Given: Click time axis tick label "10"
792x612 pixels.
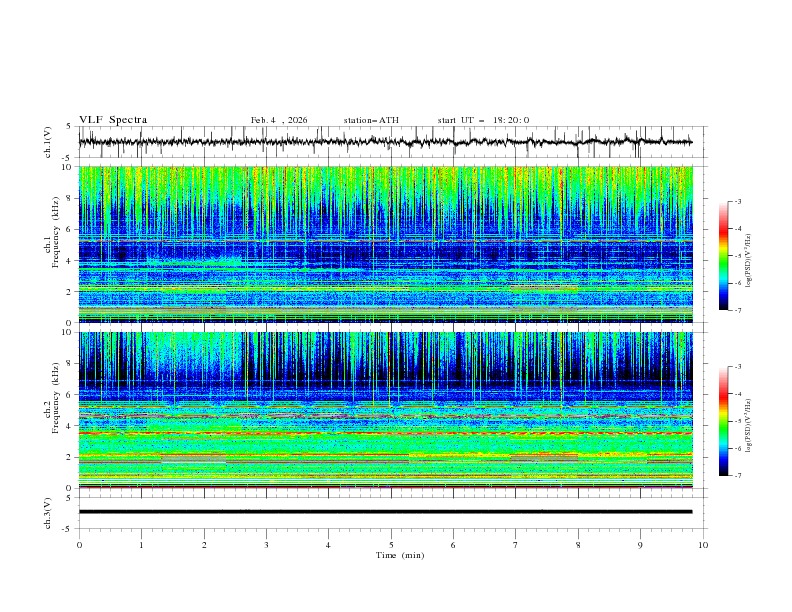Looking at the screenshot, I should [703, 545].
